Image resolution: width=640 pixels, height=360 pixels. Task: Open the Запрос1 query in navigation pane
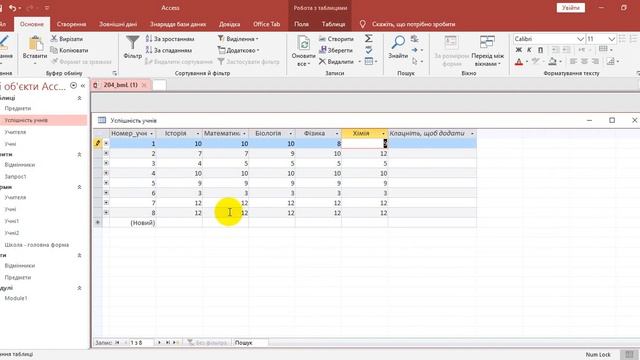pyautogui.click(x=15, y=177)
